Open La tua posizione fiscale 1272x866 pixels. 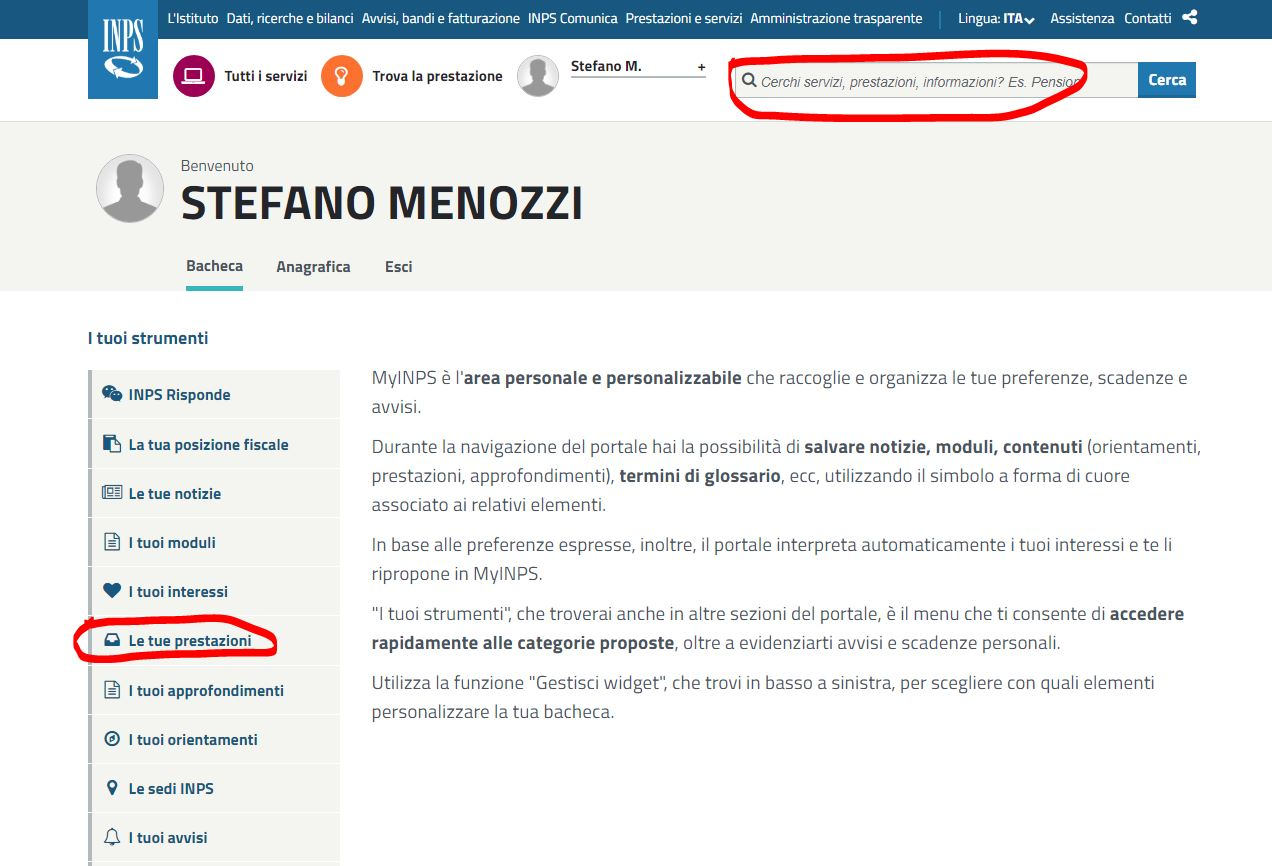[208, 444]
